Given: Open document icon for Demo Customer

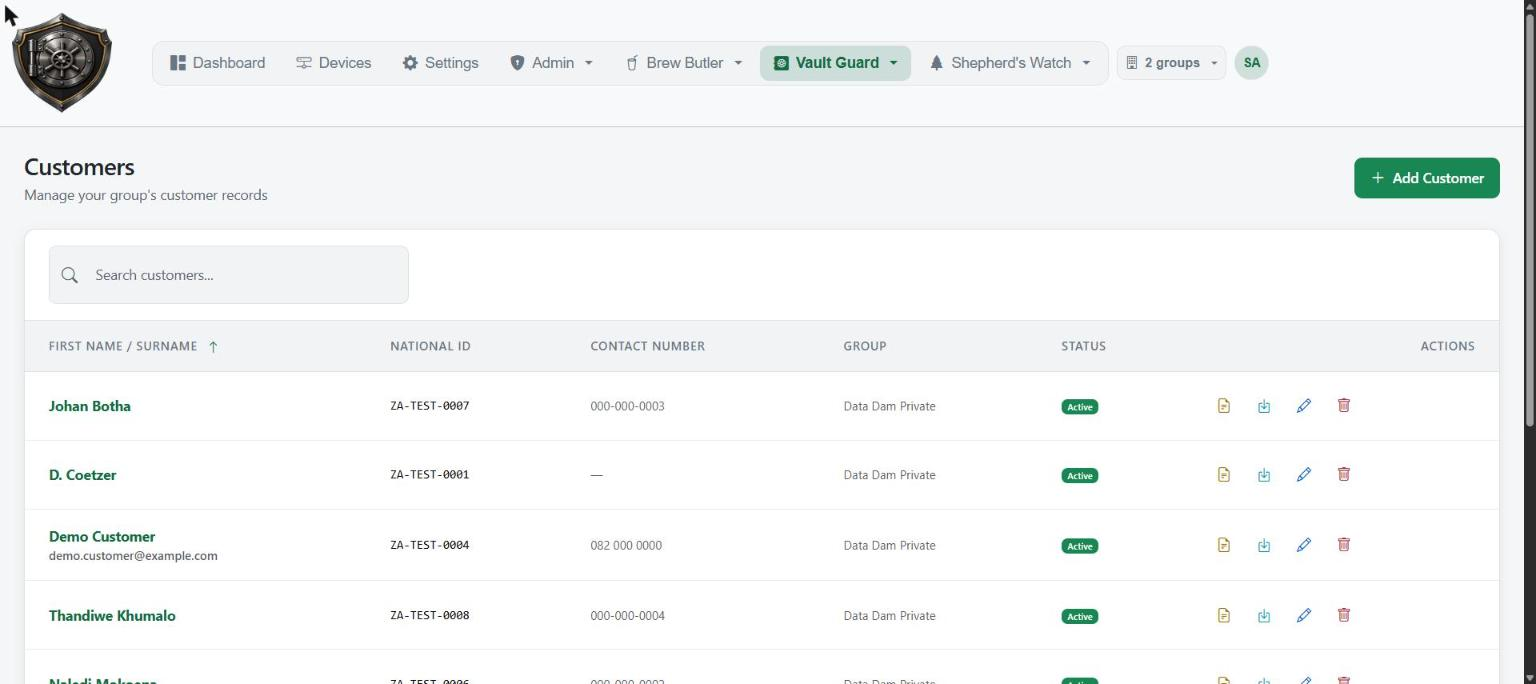Looking at the screenshot, I should [1223, 545].
